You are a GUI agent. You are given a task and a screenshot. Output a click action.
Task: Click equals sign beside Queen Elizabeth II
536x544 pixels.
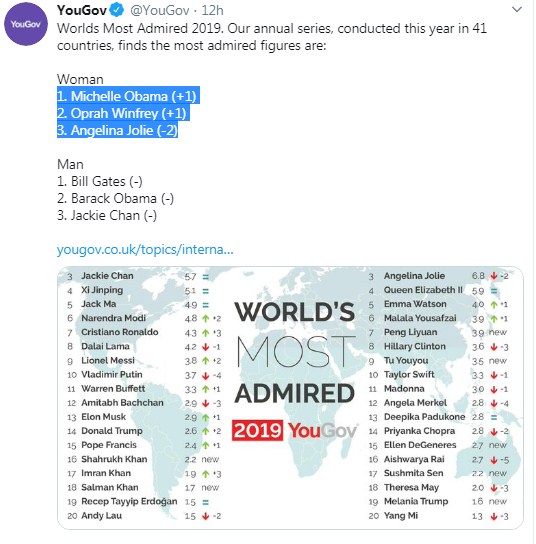494,291
